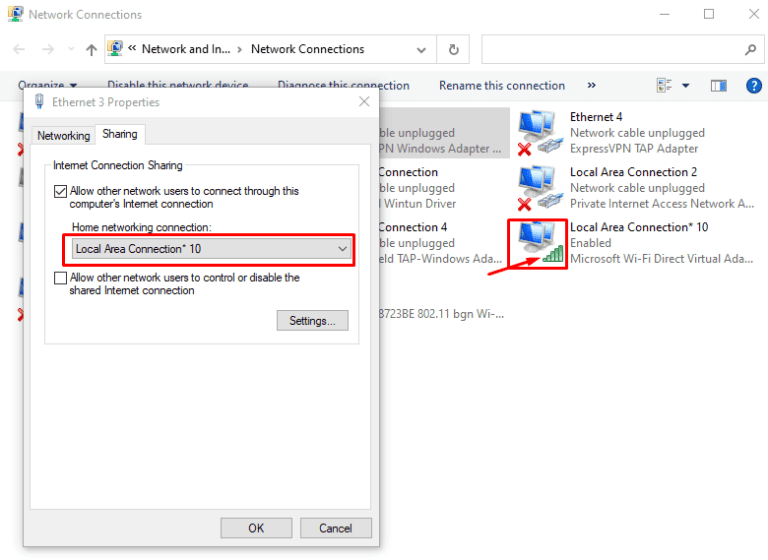Click the Forward navigation arrow

pos(48,49)
